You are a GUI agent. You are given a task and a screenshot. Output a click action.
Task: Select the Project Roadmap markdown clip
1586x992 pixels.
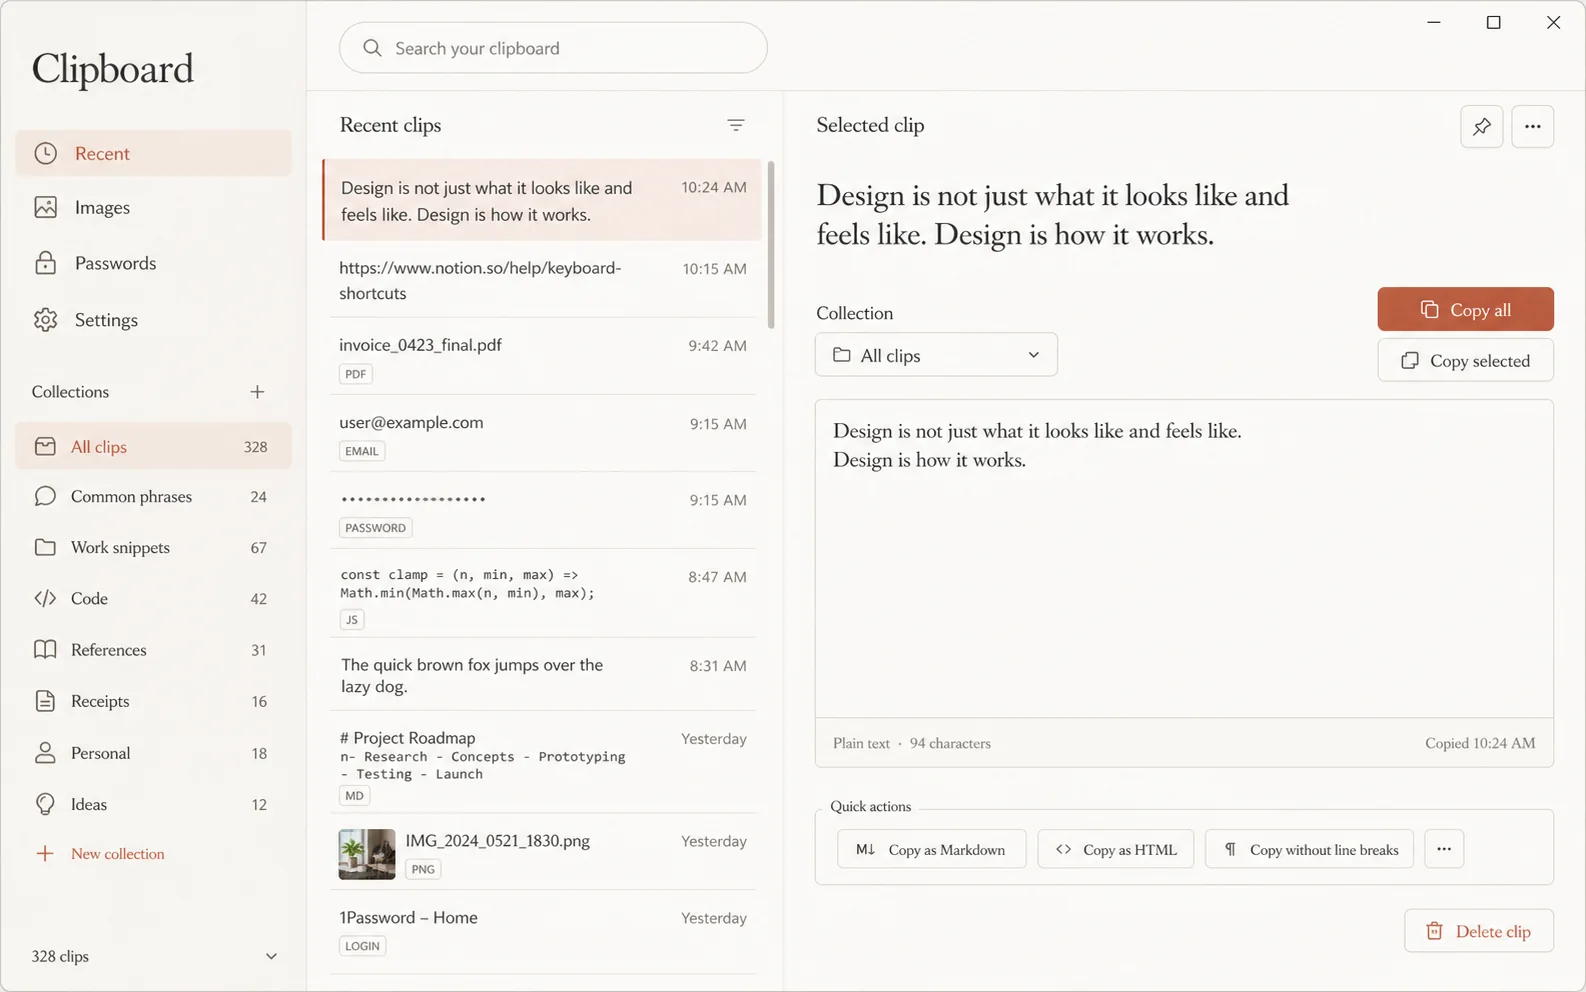pos(543,763)
